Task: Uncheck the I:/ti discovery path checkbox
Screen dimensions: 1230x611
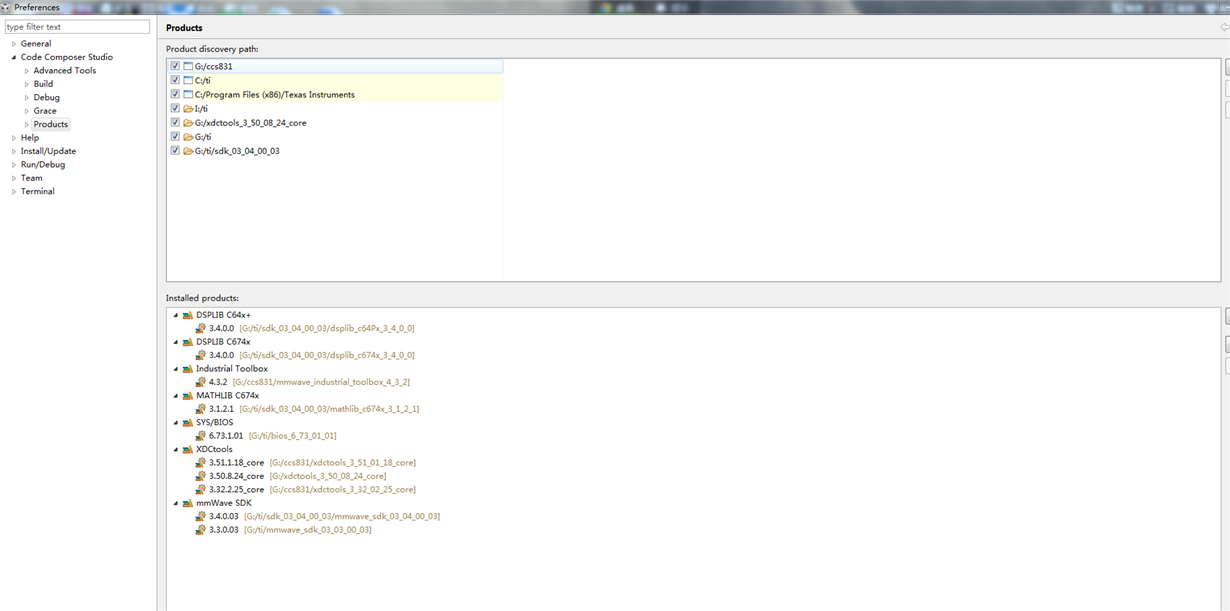Action: (x=175, y=109)
